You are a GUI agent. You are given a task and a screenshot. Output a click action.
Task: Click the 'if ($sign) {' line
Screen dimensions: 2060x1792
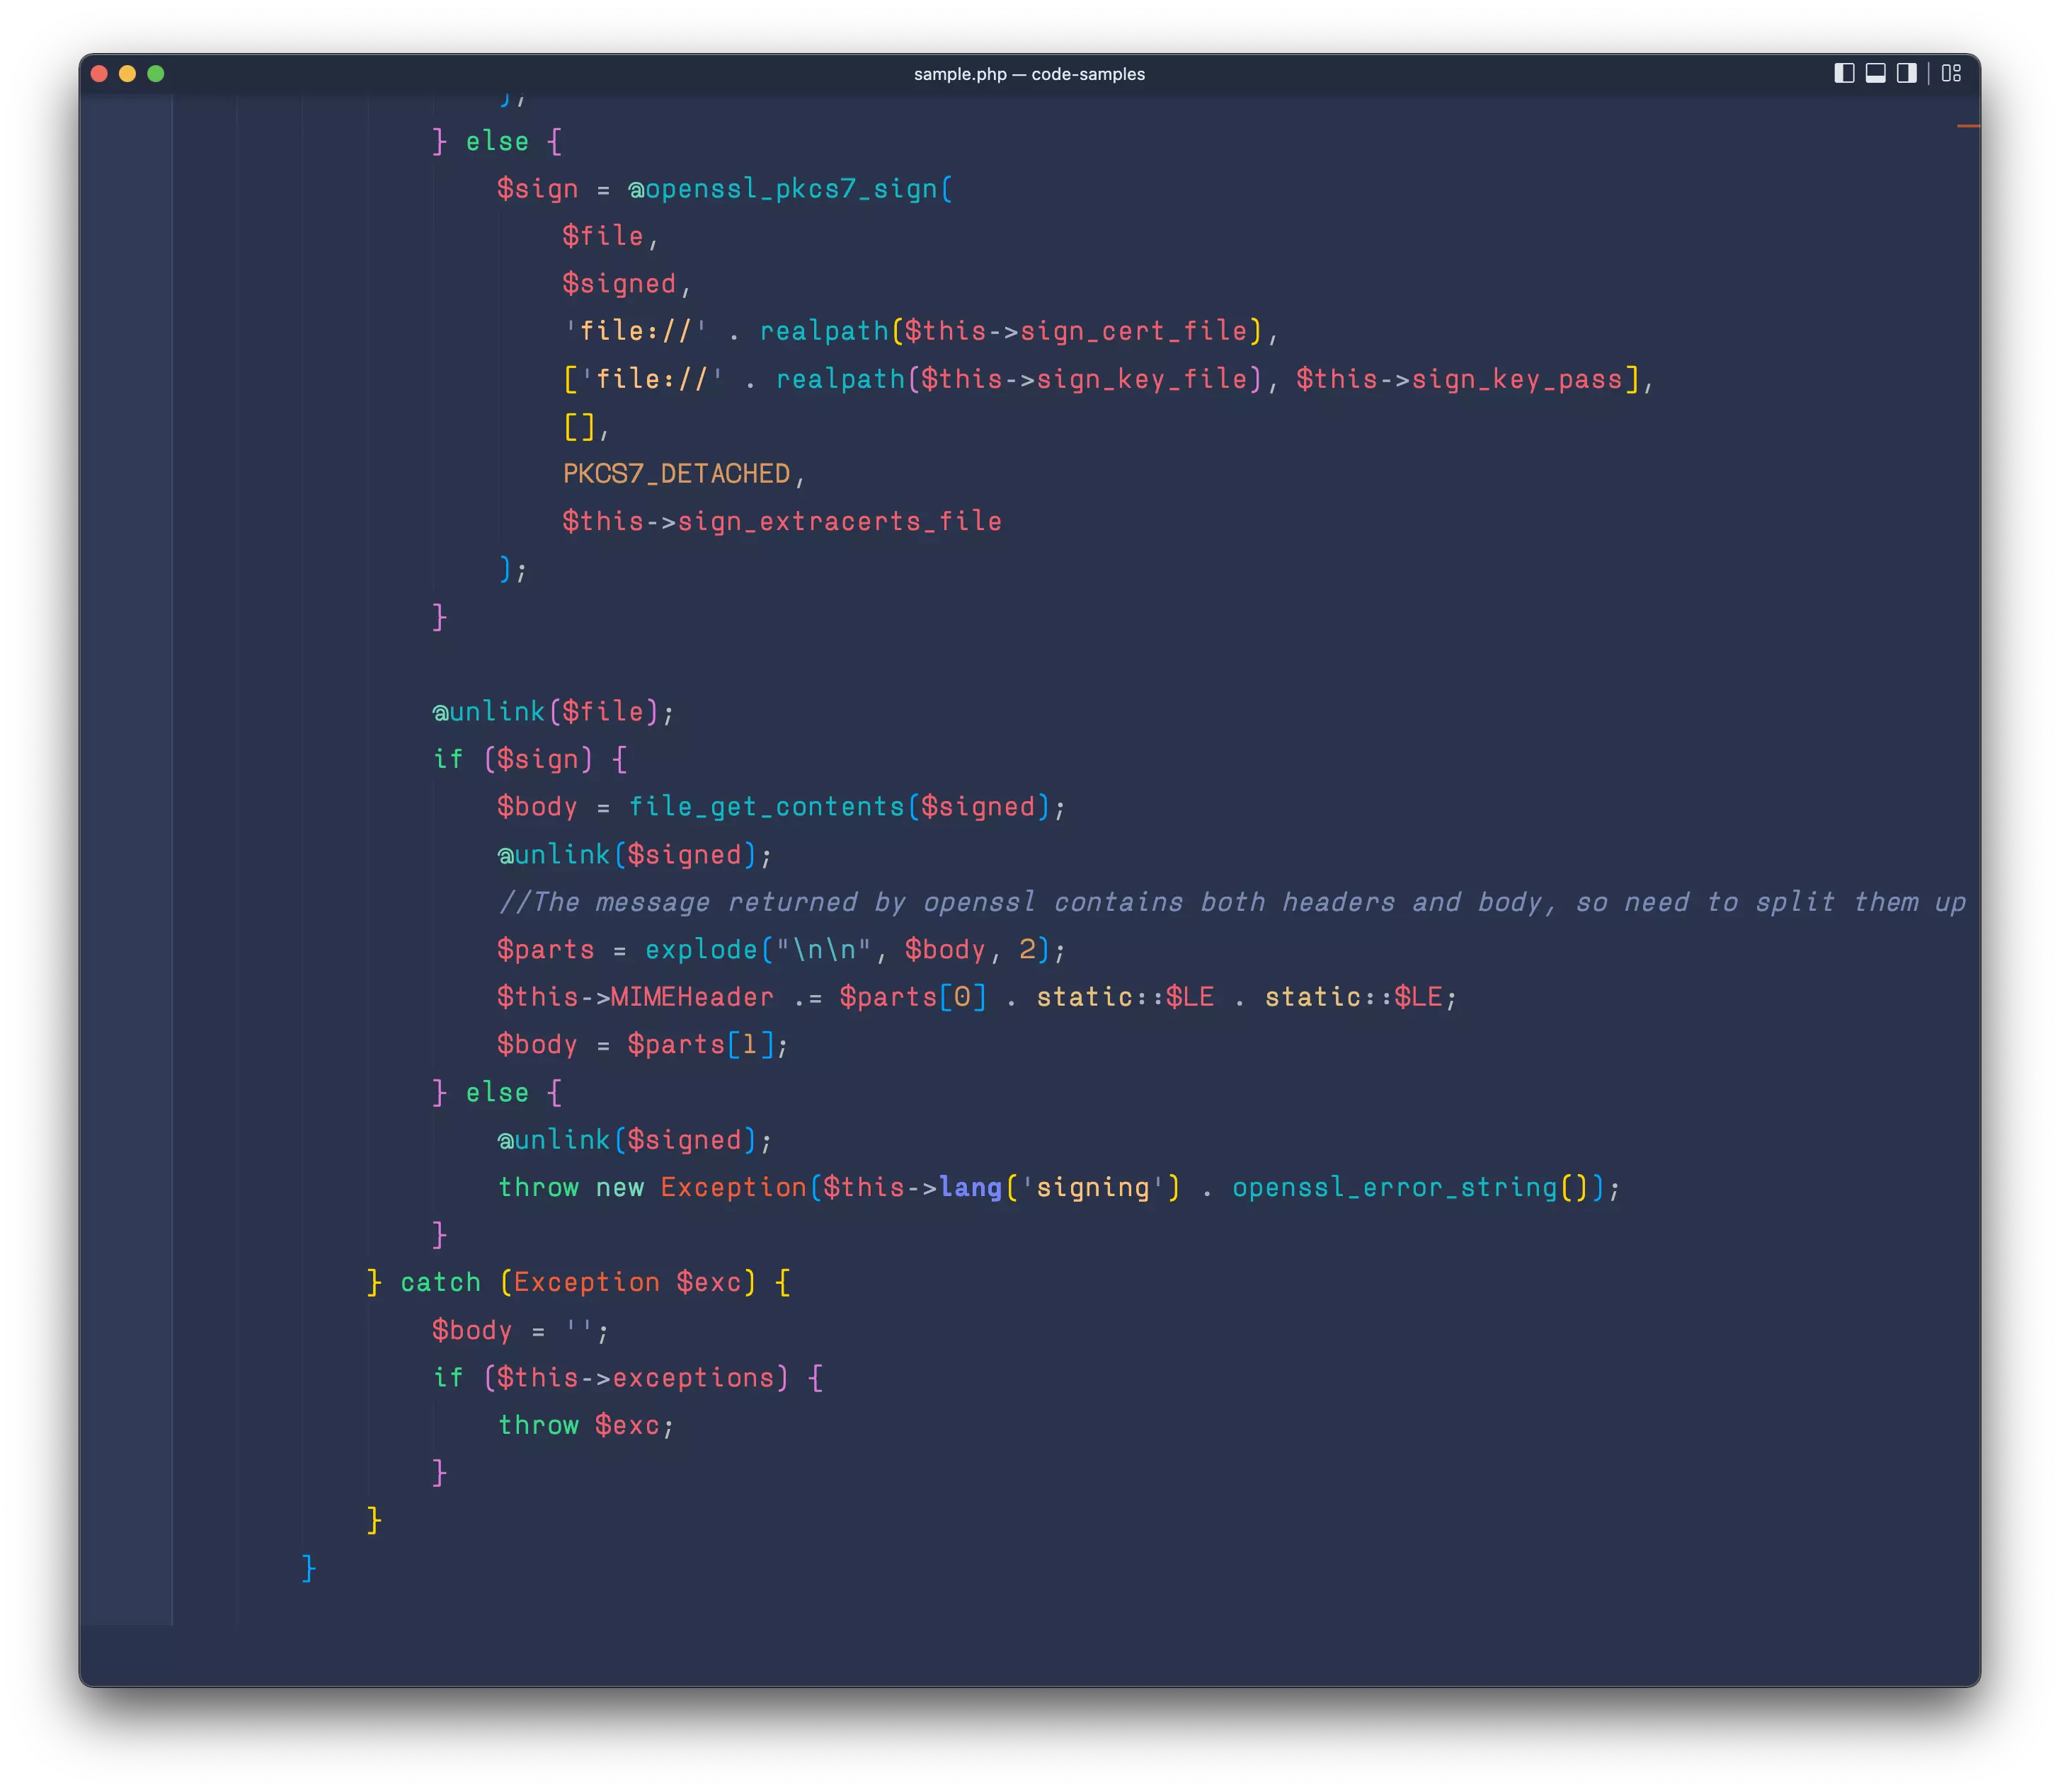pos(530,759)
